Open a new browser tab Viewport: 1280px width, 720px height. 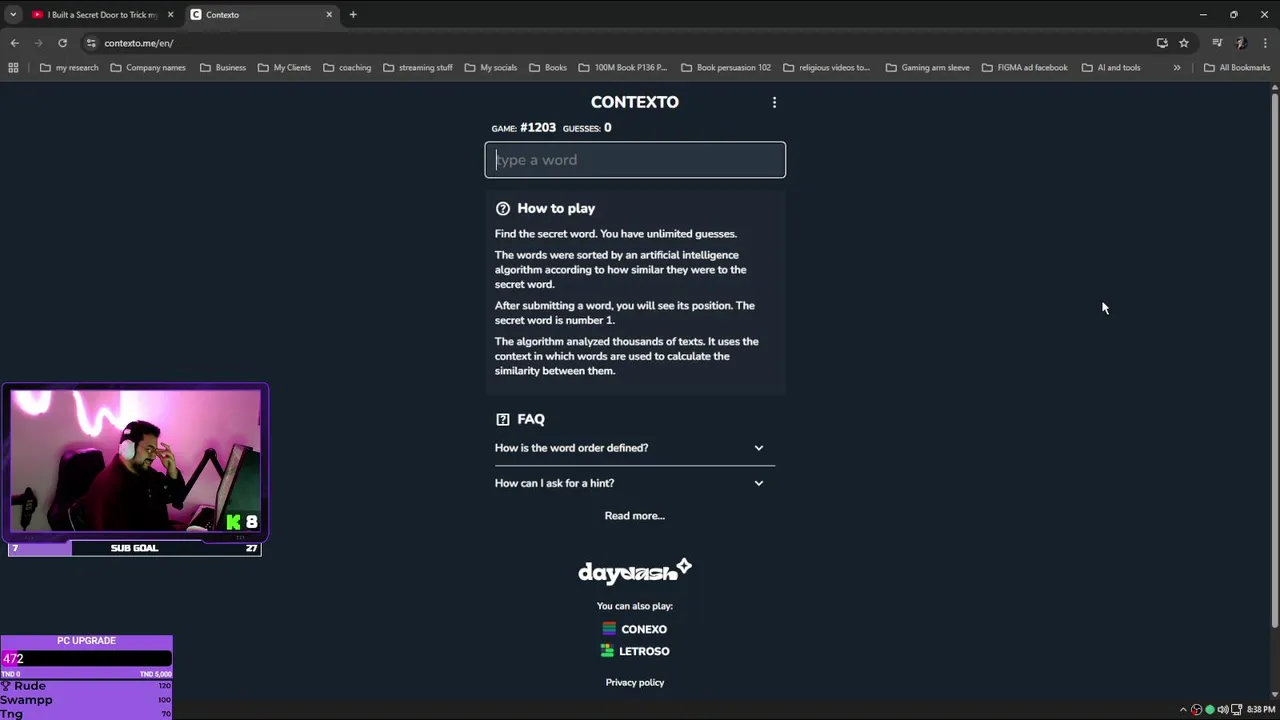353,15
